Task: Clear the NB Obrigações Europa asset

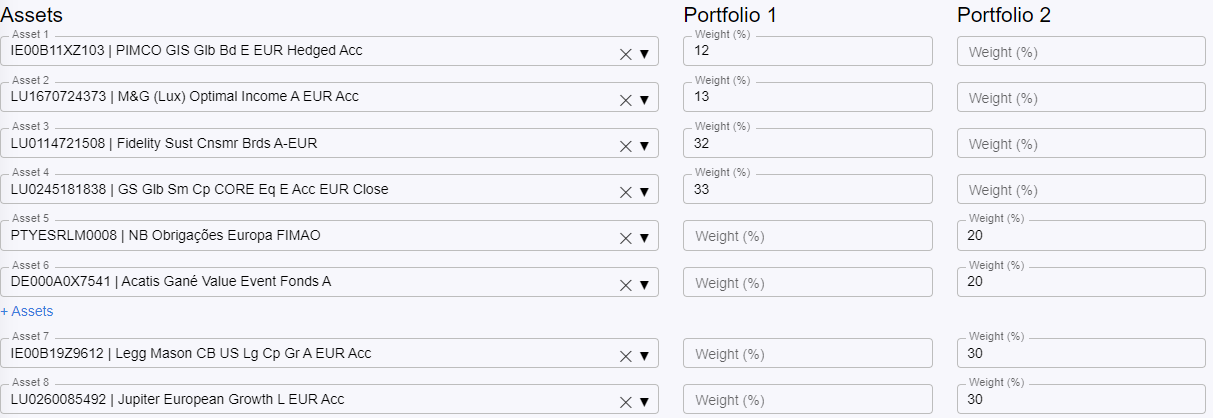Action: [x=626, y=238]
